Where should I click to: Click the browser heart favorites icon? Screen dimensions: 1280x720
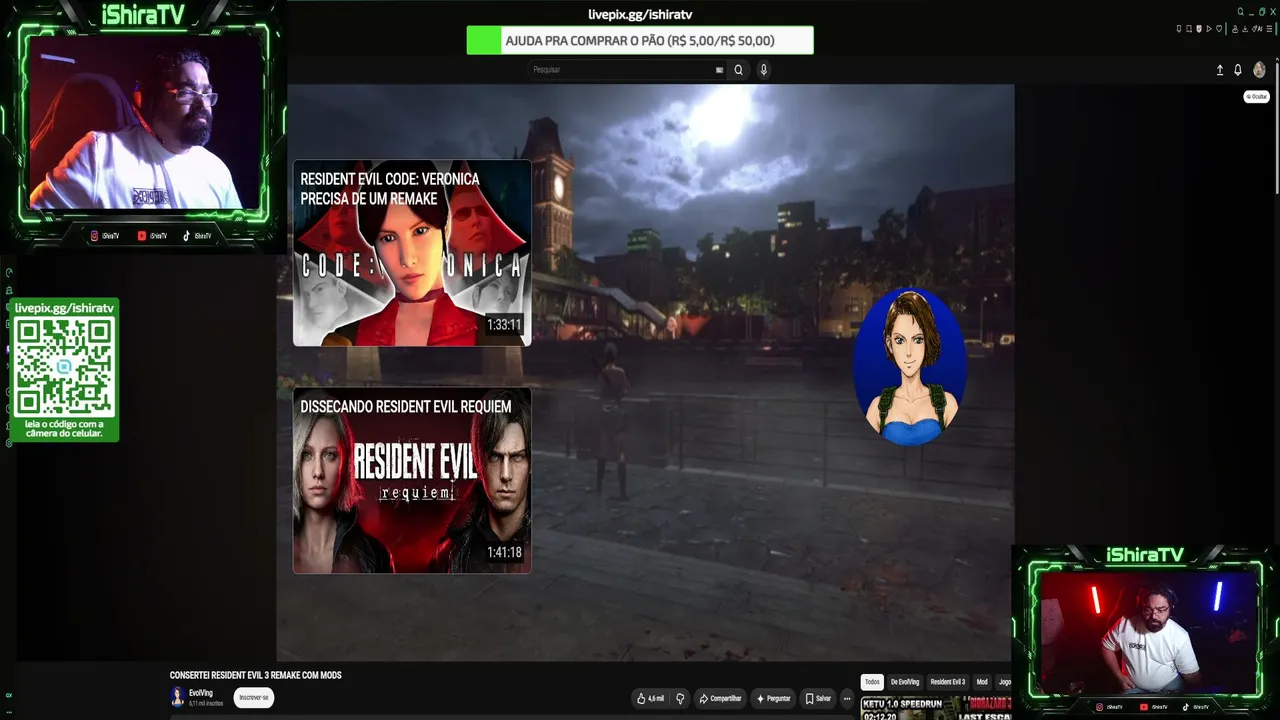pyautogui.click(x=1219, y=29)
